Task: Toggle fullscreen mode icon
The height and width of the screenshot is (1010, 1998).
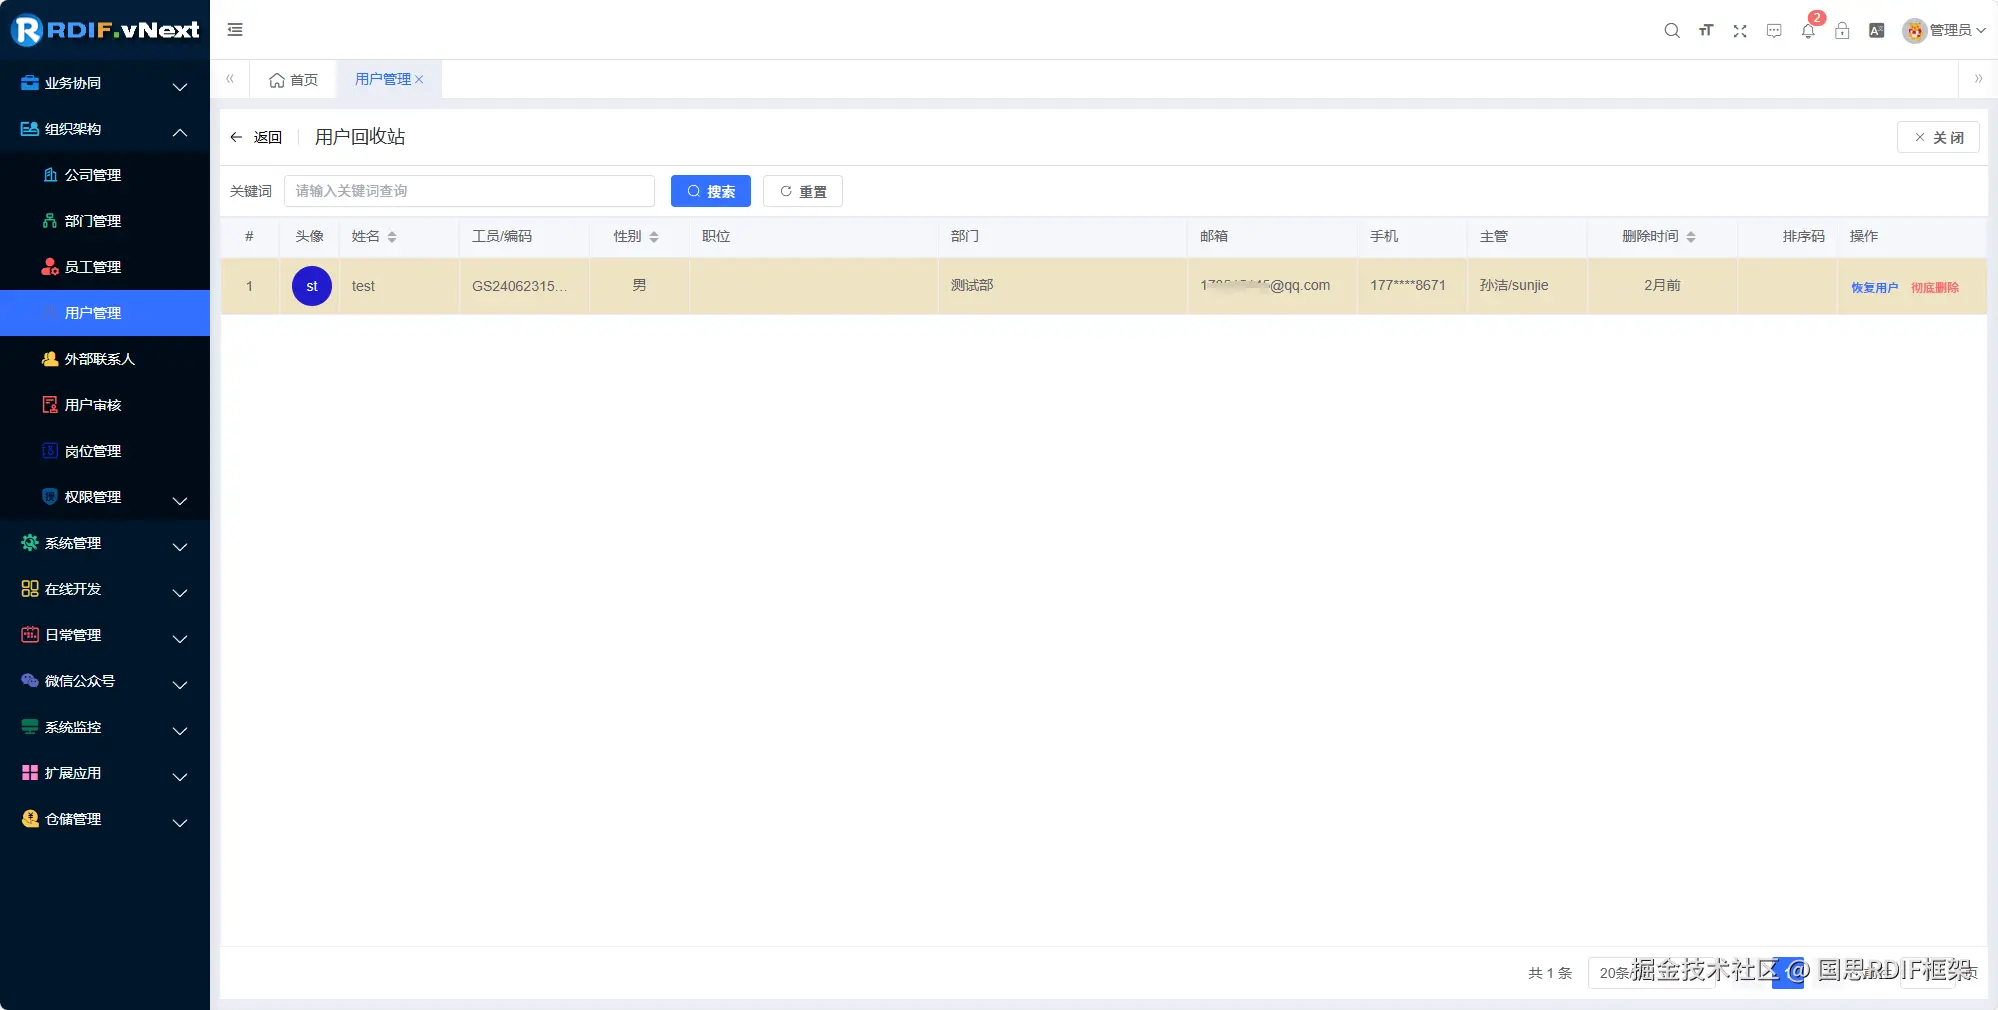Action: [1740, 31]
